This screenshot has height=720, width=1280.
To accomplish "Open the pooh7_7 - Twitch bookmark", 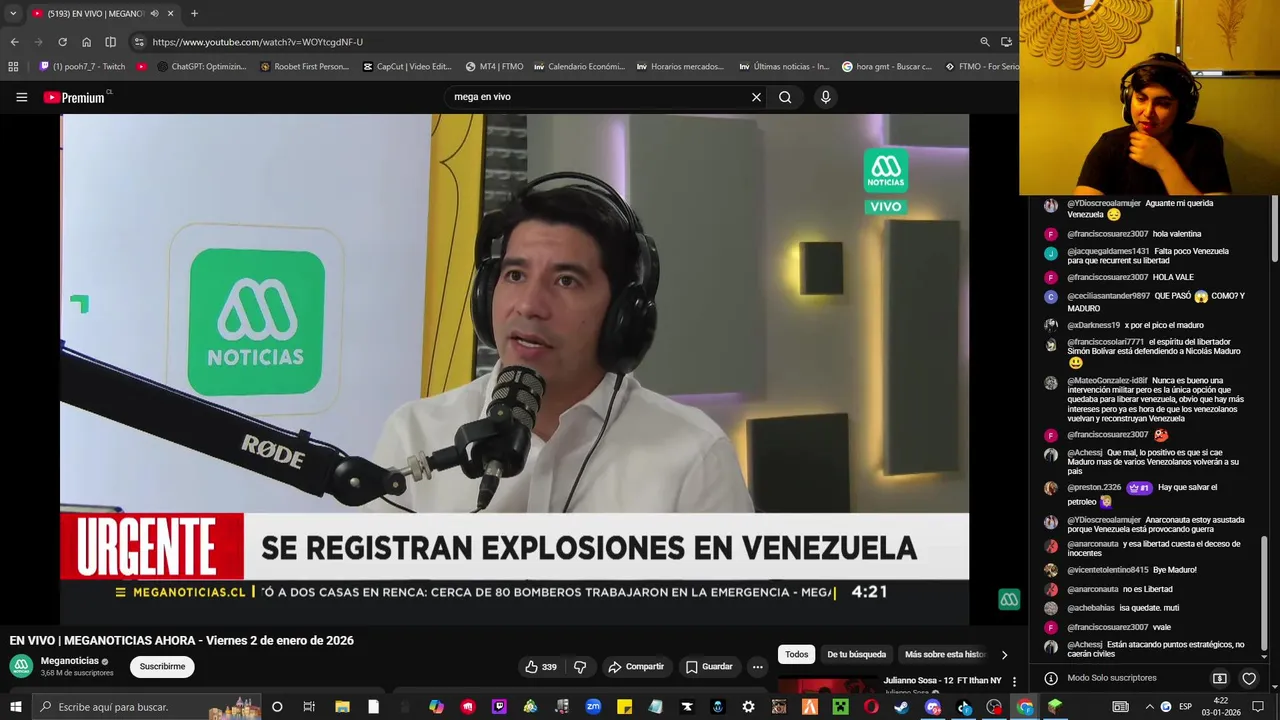I will [x=82, y=67].
